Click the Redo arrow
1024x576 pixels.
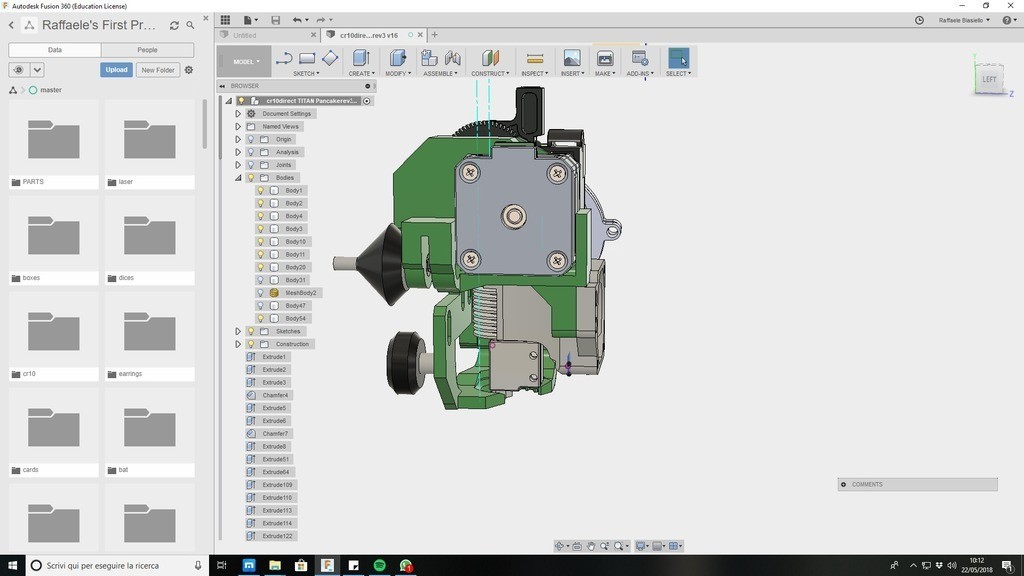point(321,20)
